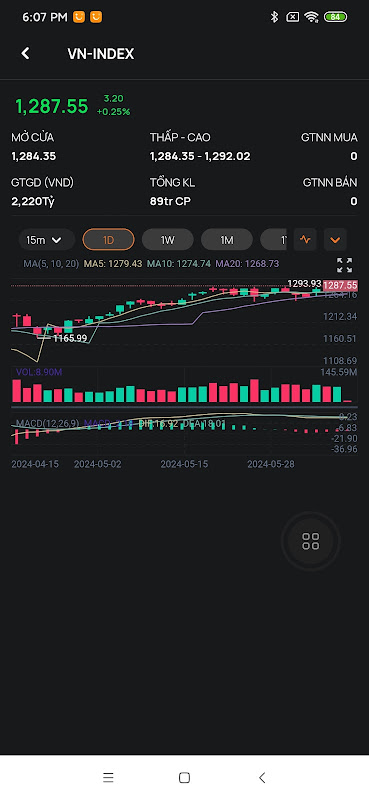Switch to the 1M timeframe tab
Screen dimensions: 369x800
(227, 239)
